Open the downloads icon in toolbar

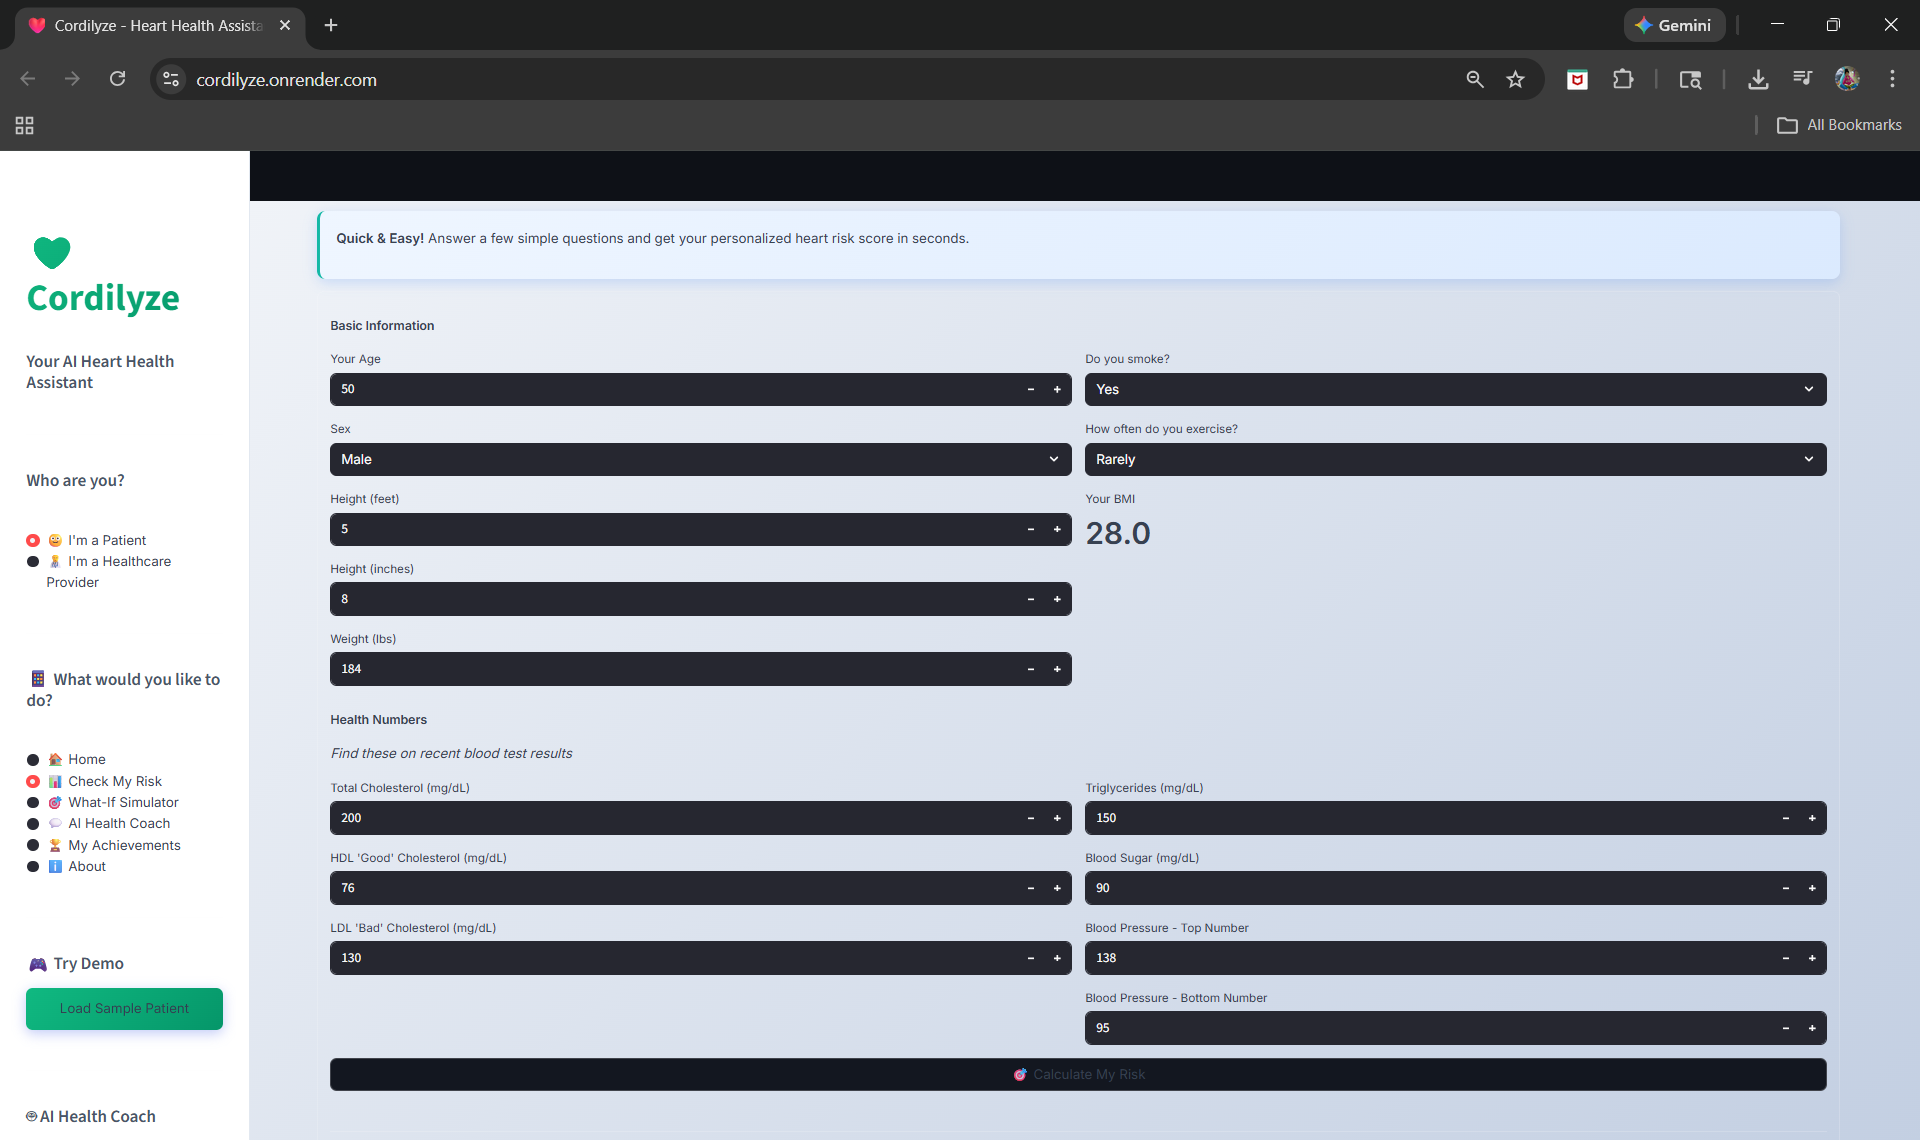(x=1757, y=80)
